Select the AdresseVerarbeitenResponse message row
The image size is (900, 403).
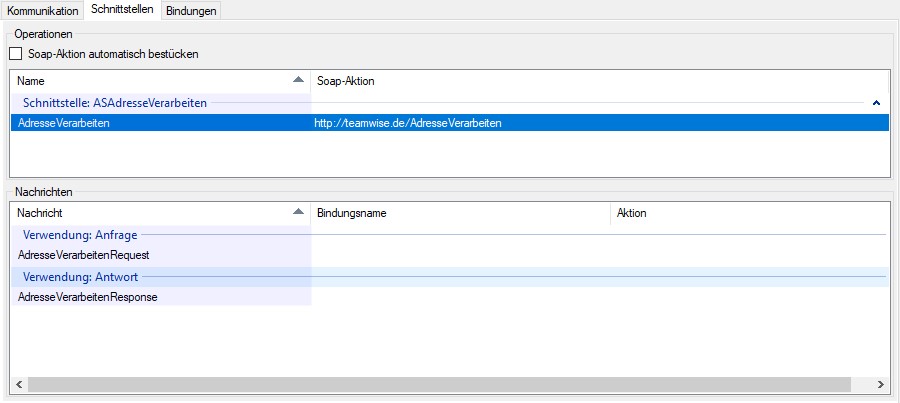pyautogui.click(x=87, y=297)
